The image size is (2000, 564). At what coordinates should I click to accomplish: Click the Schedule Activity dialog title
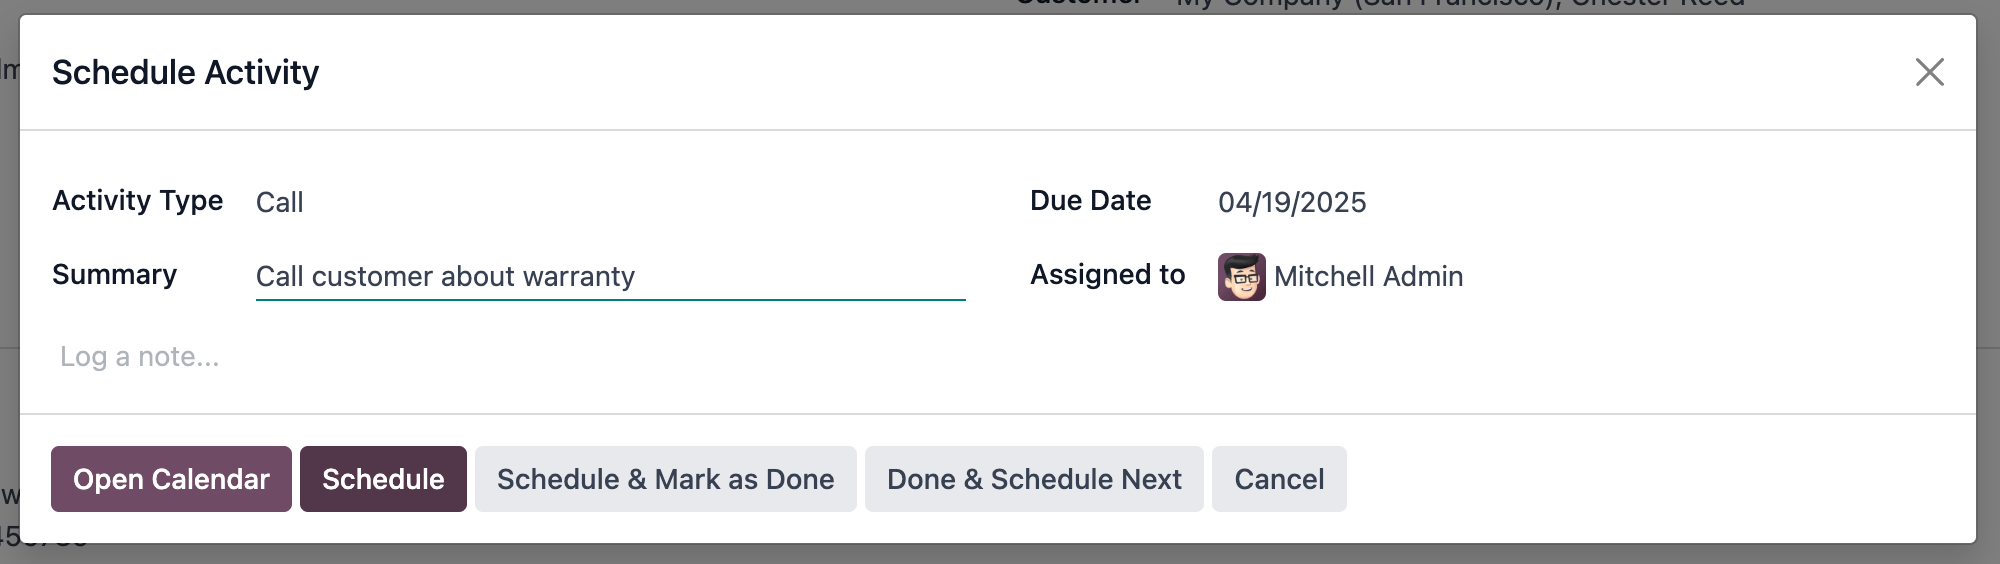click(x=185, y=72)
